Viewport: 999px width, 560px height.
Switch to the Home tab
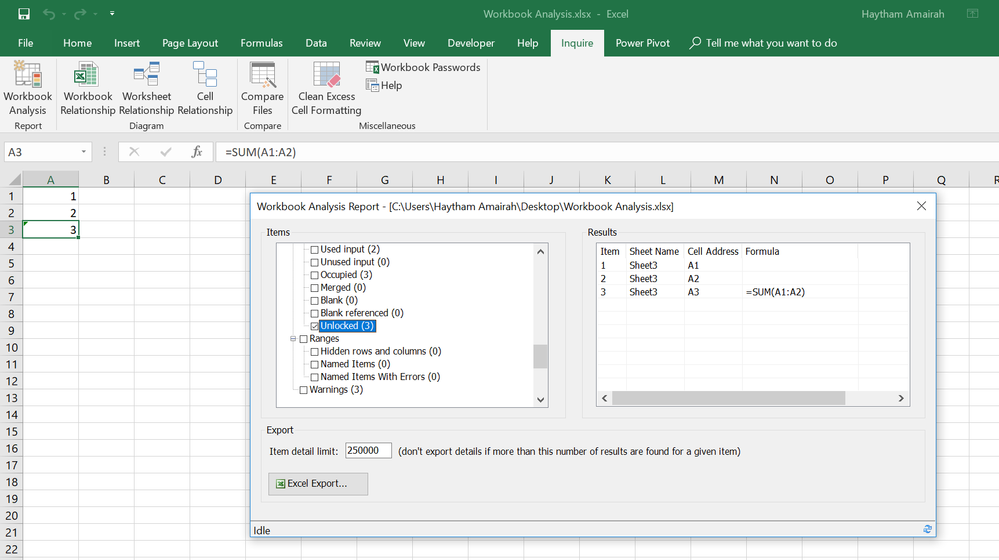click(x=77, y=43)
